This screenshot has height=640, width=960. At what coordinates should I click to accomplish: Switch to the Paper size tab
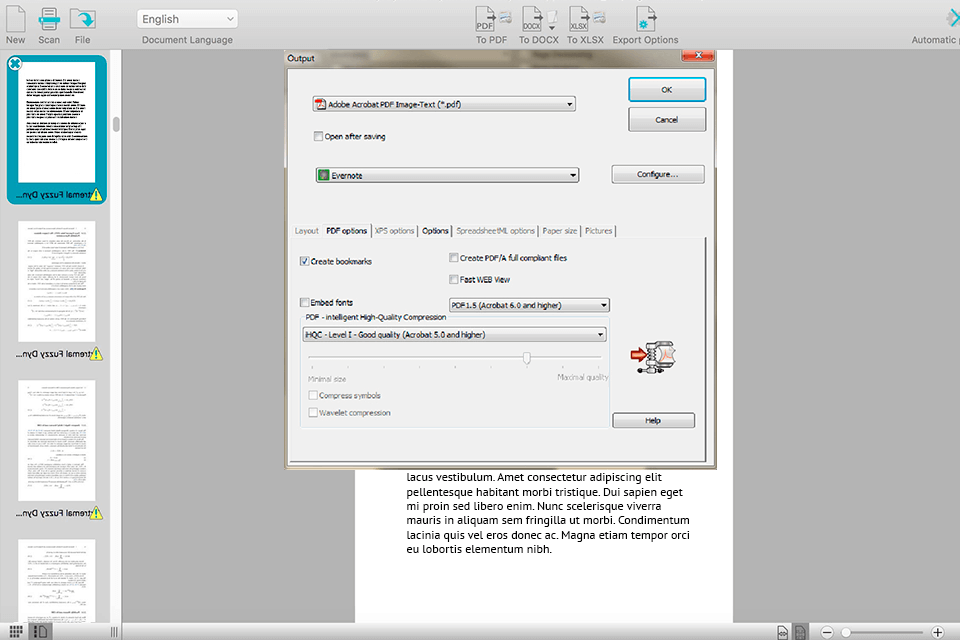click(x=559, y=230)
